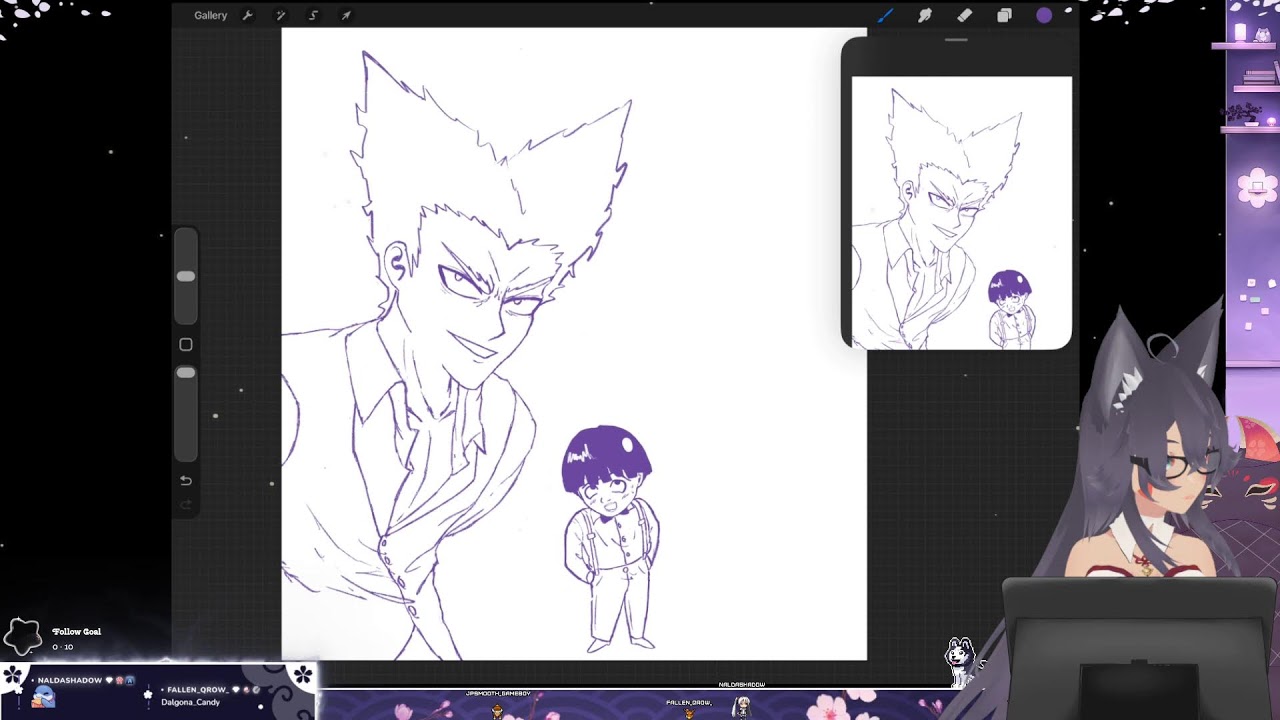Open the Layers panel
The height and width of the screenshot is (720, 1280).
tap(1004, 15)
